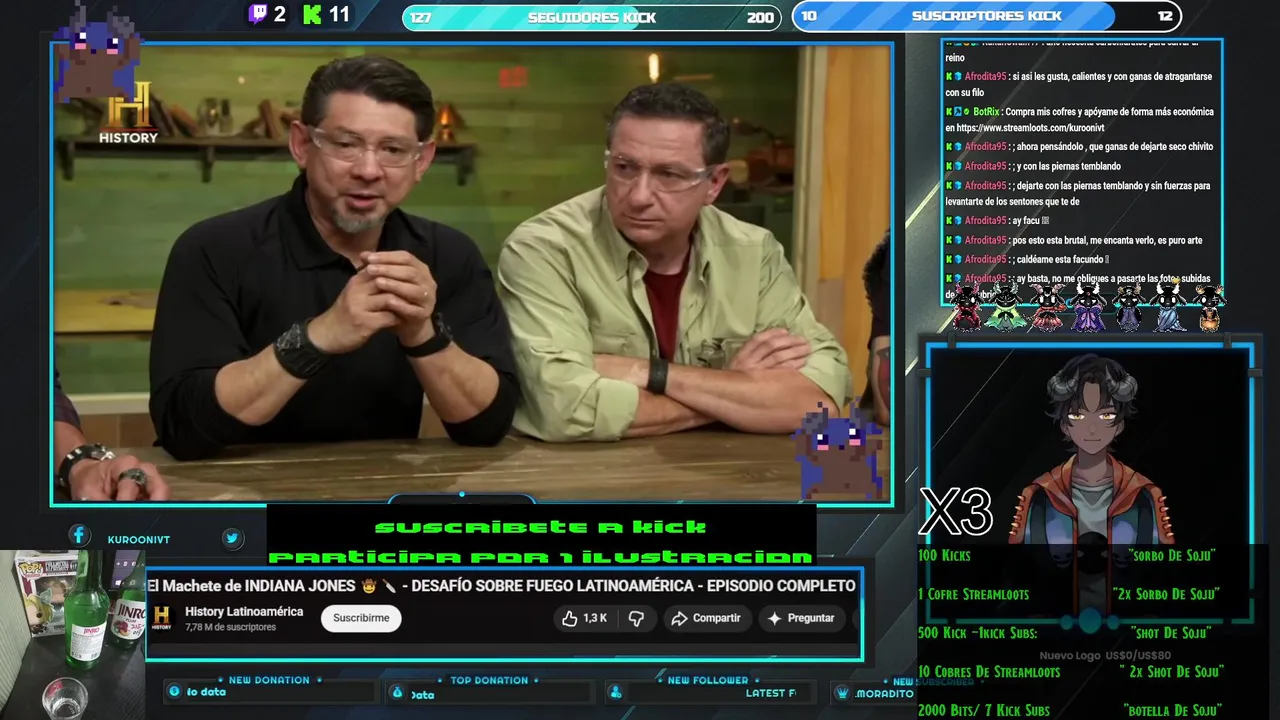This screenshot has width=1280, height=720.
Task: Click the 'X3' multiplier text
Action: click(x=955, y=513)
